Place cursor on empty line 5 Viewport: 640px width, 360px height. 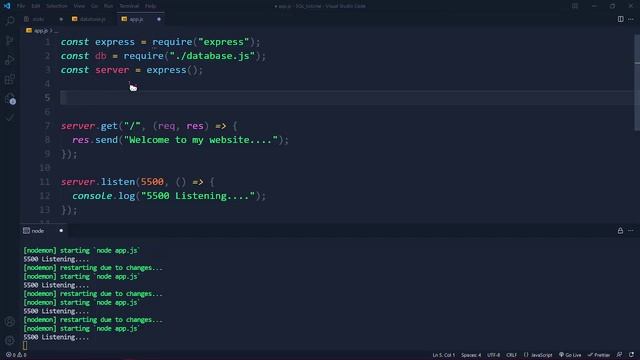346,98
